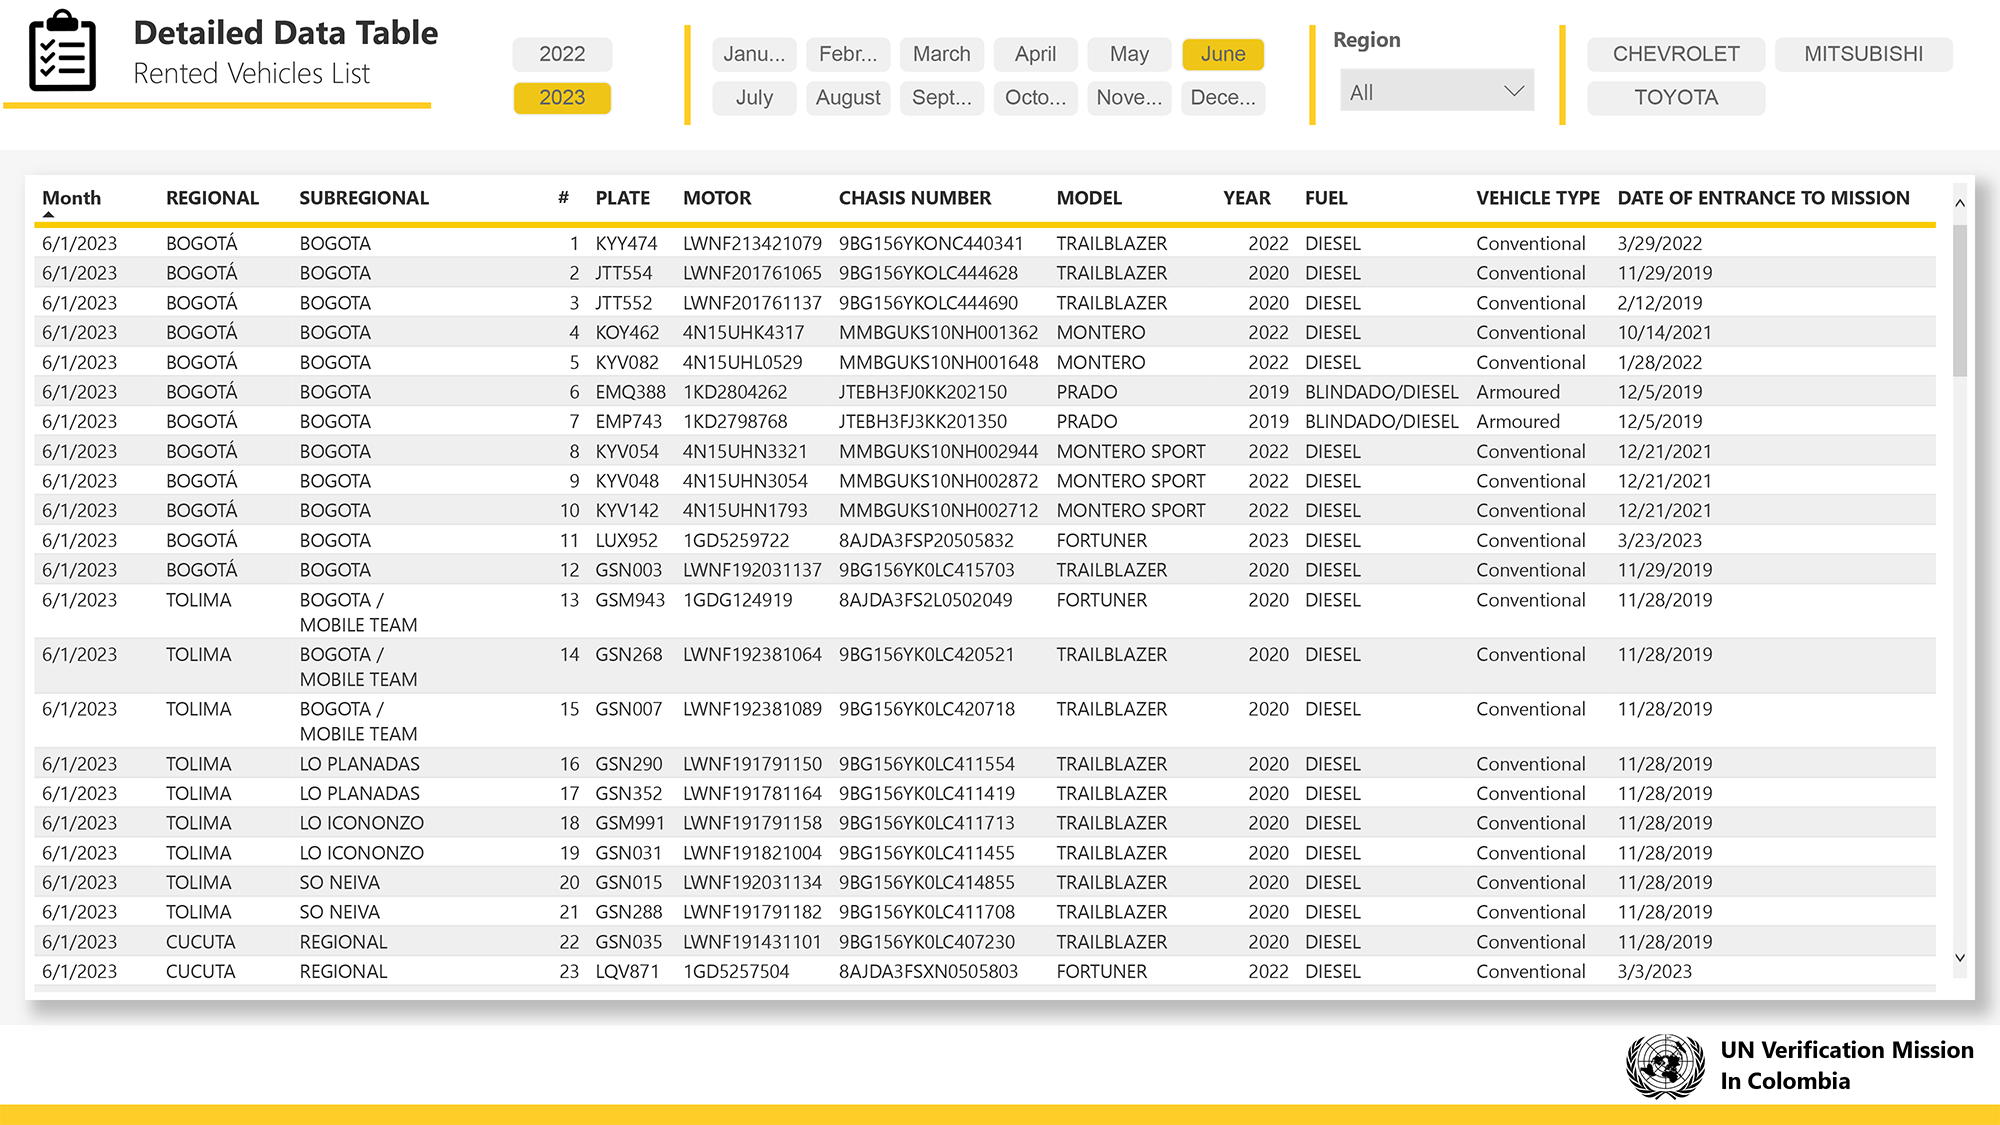Screen dimensions: 2000x1125
Task: Filter by November month
Action: click(x=1130, y=98)
